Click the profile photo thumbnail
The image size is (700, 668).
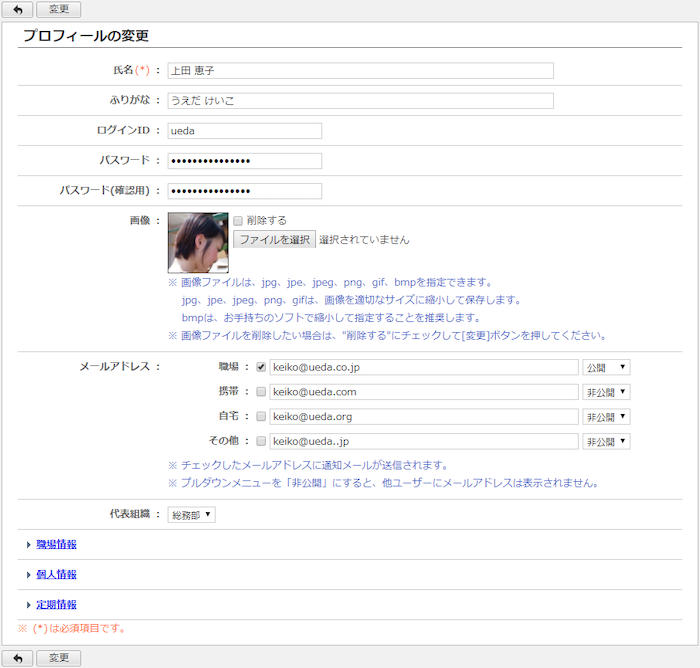tap(198, 243)
